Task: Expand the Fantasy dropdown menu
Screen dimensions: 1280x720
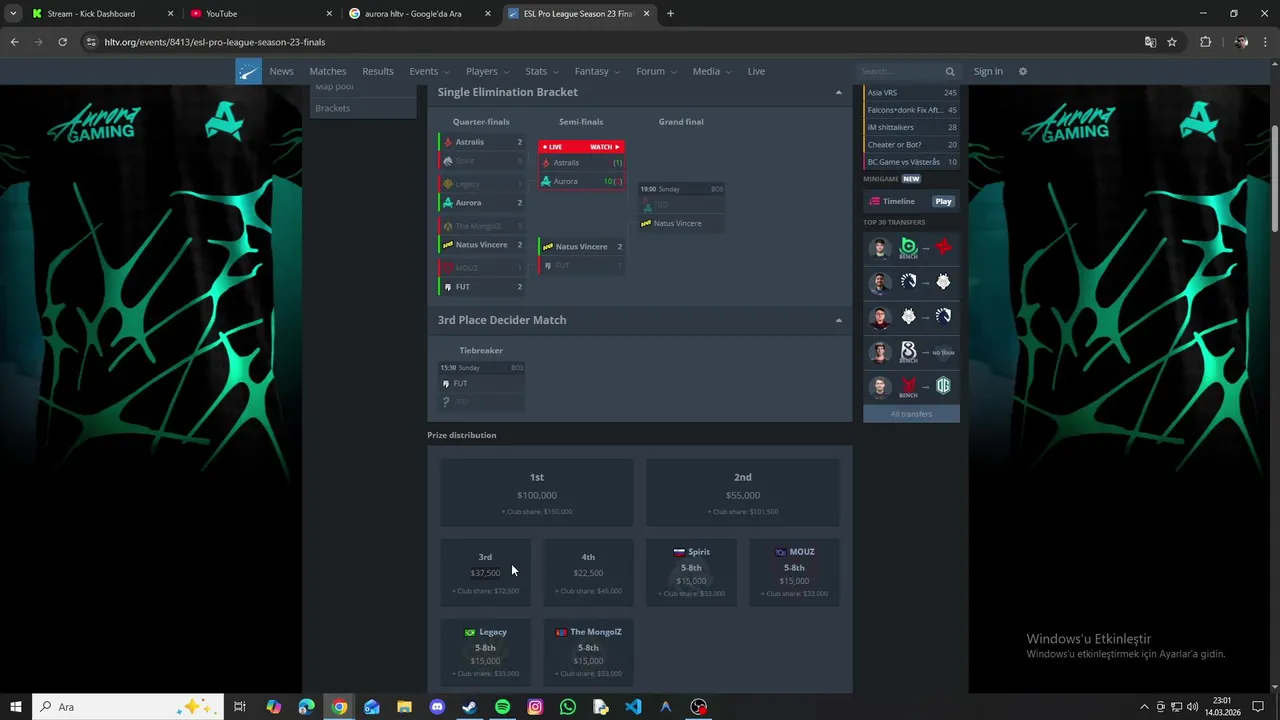Action: tap(597, 71)
